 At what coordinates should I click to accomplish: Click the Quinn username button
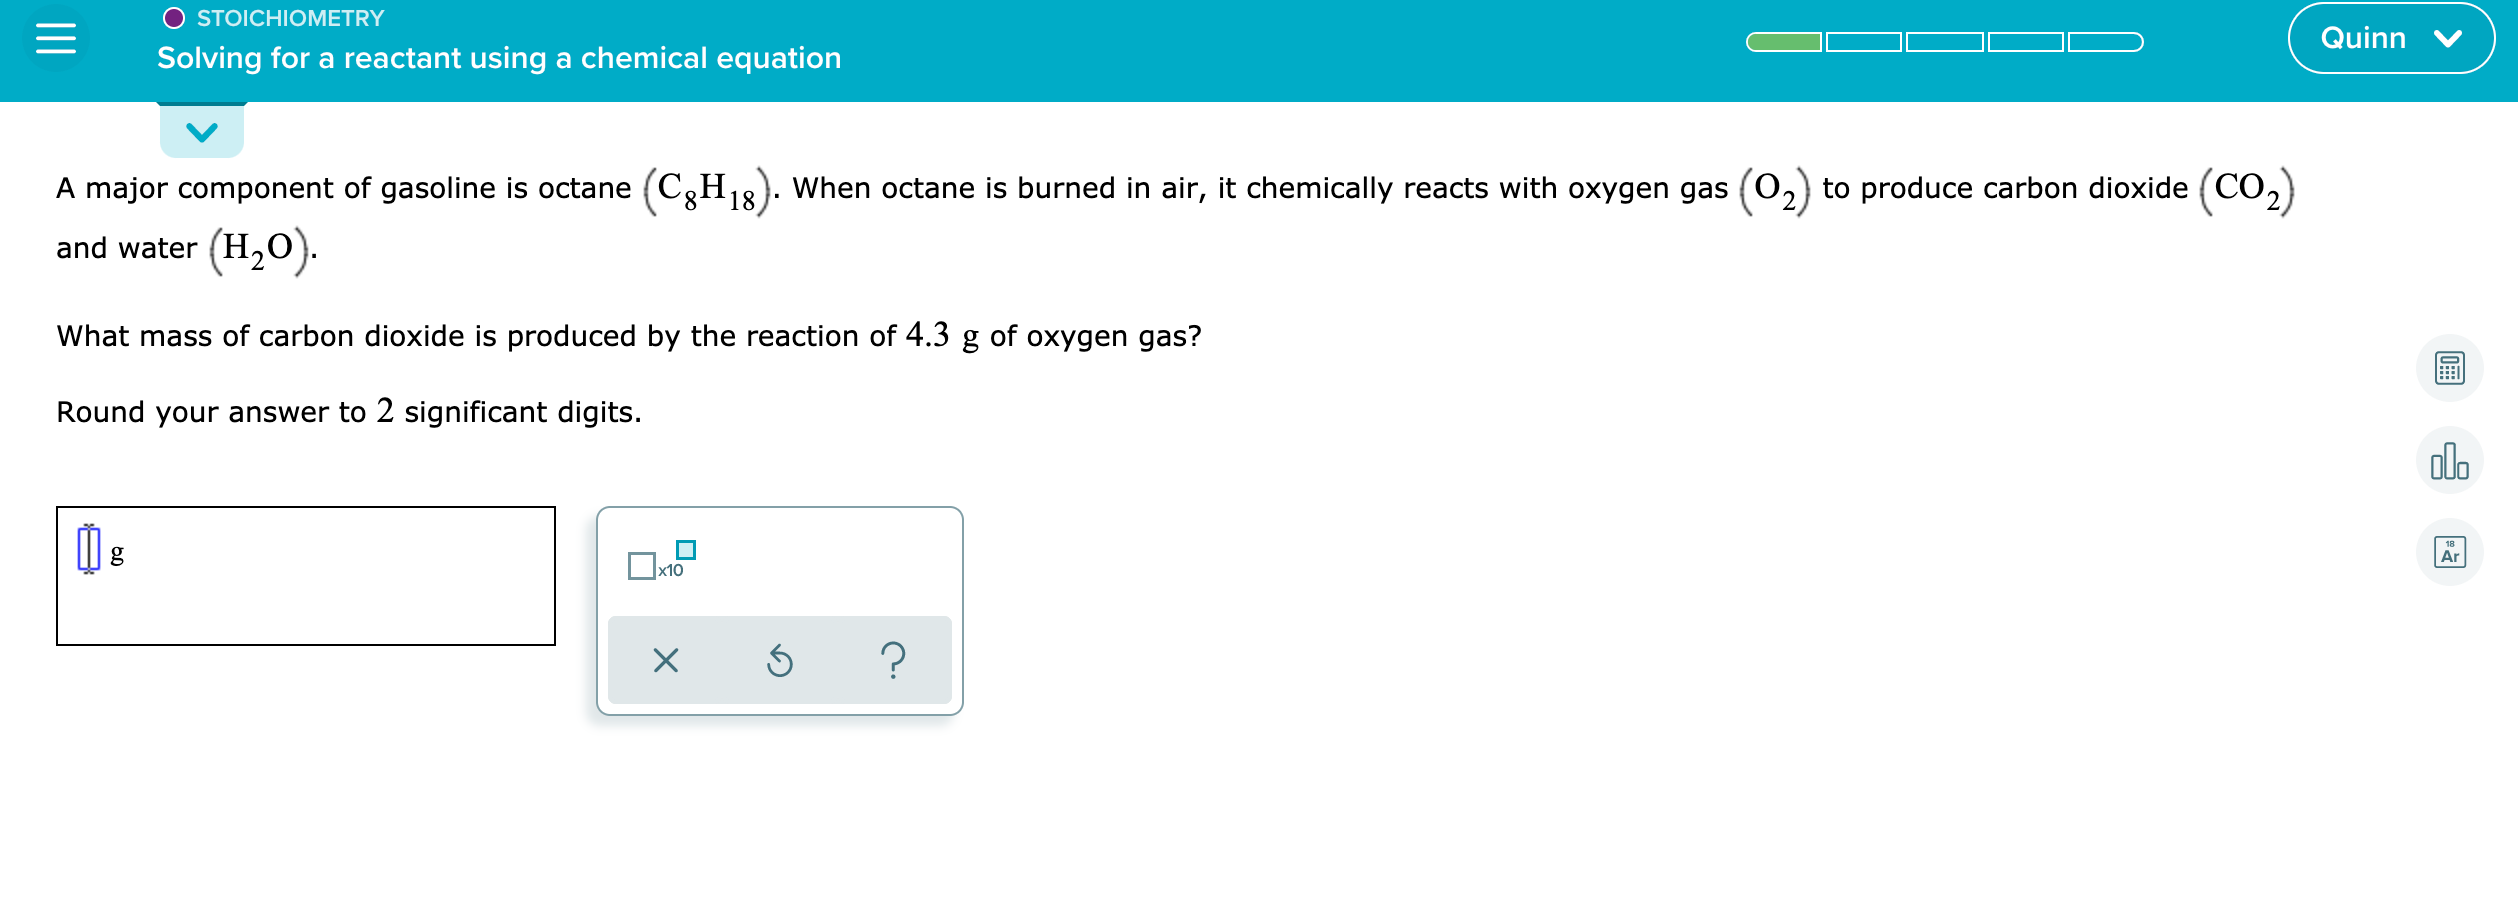pyautogui.click(x=2364, y=37)
